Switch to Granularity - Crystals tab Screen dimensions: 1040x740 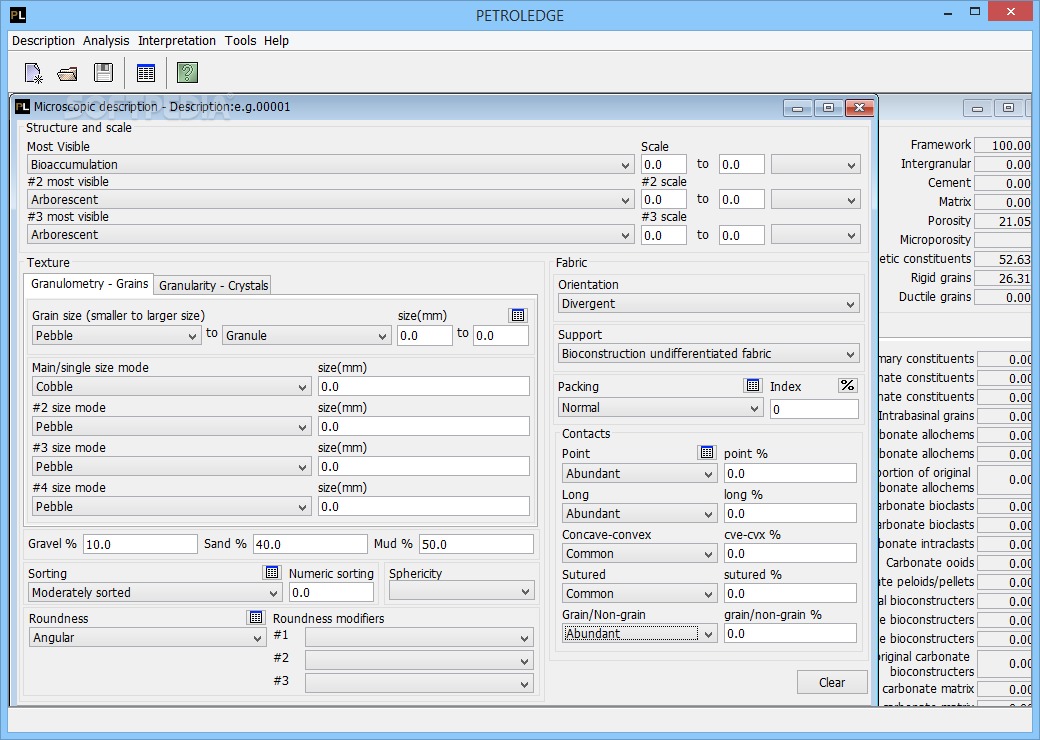click(x=214, y=285)
